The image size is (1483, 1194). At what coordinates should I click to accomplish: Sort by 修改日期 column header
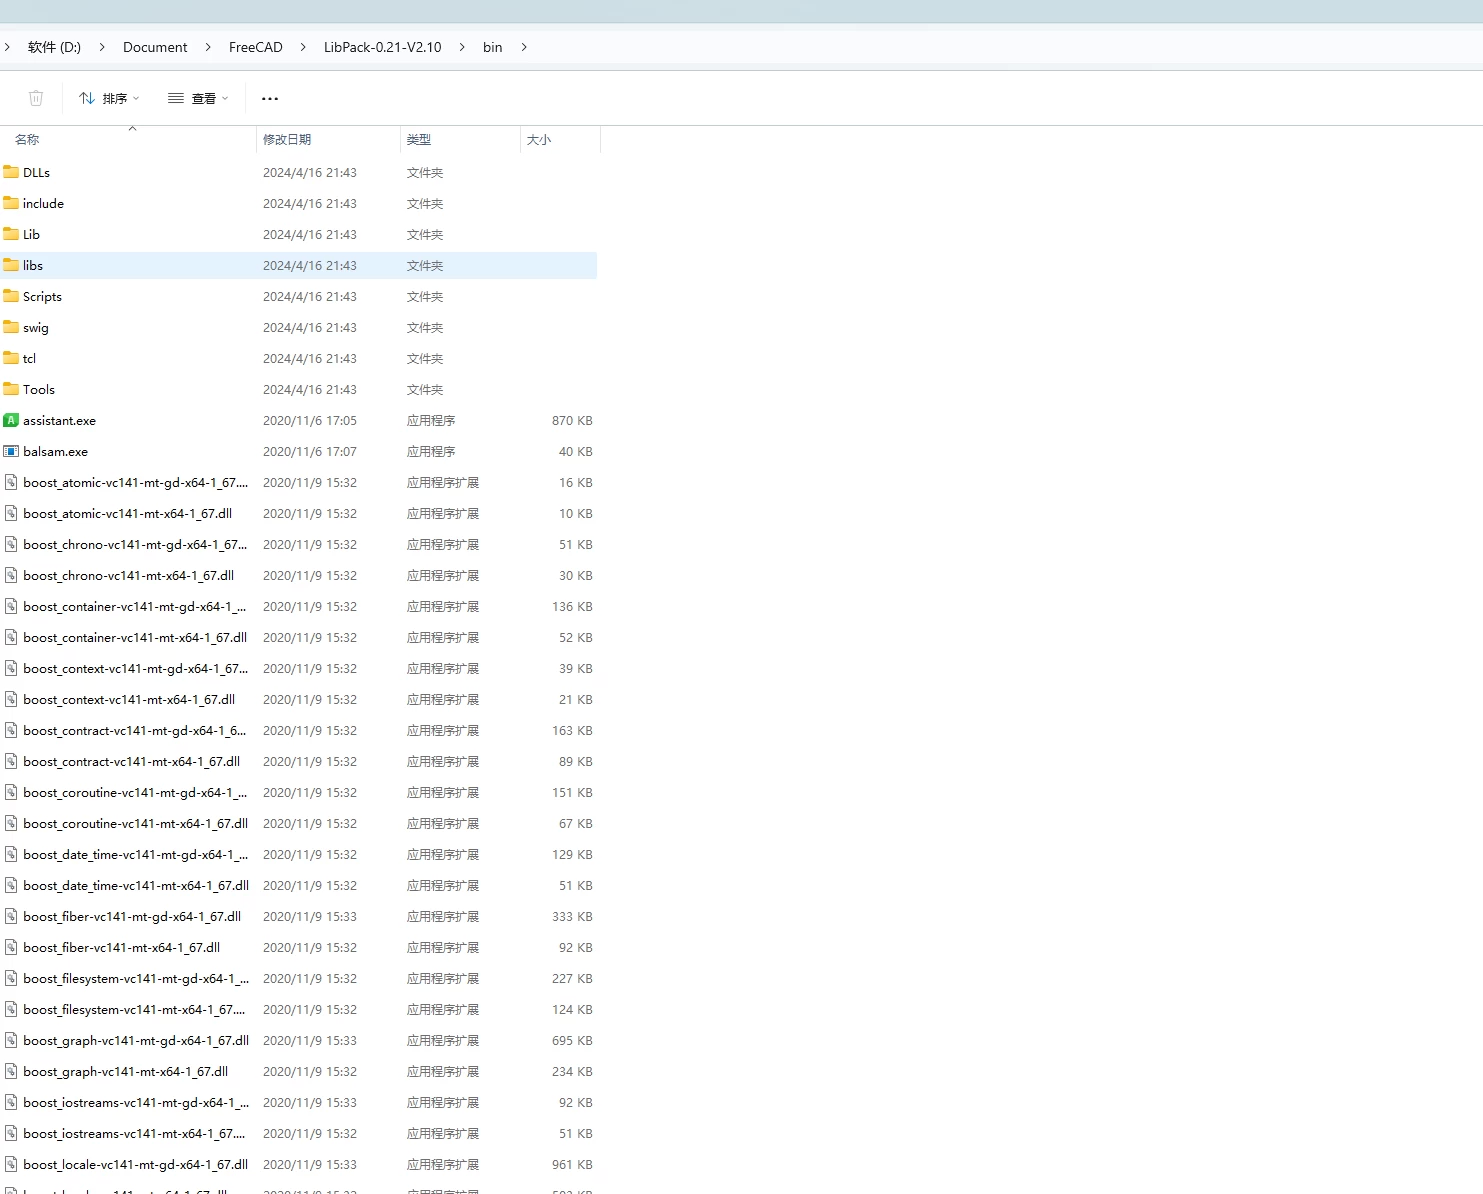(287, 140)
